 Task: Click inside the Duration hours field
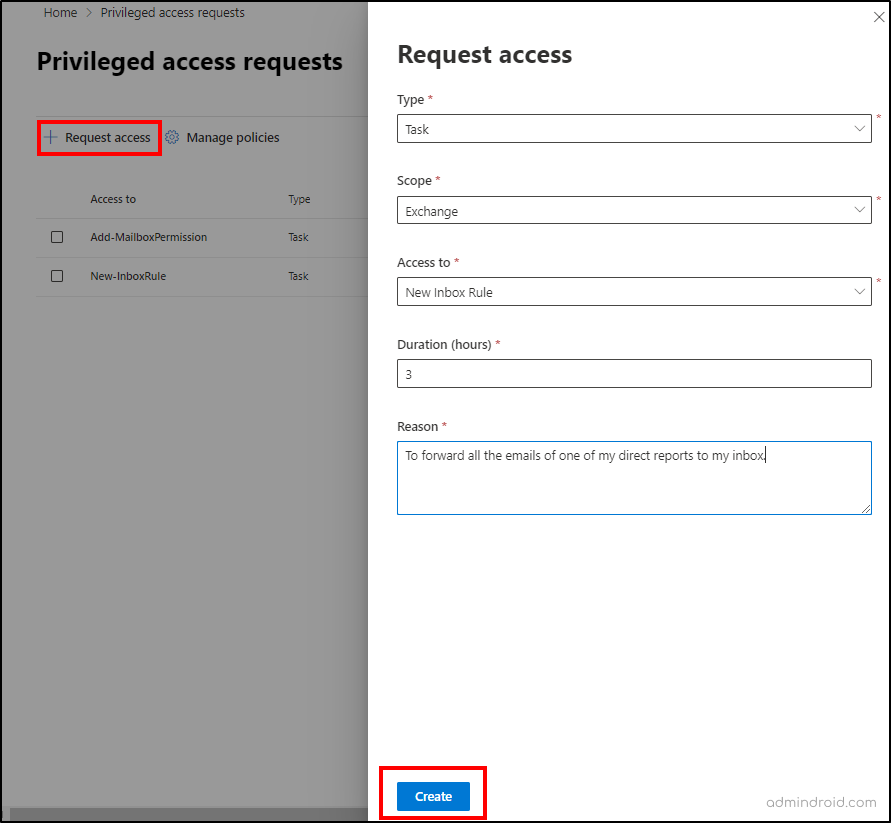(634, 373)
